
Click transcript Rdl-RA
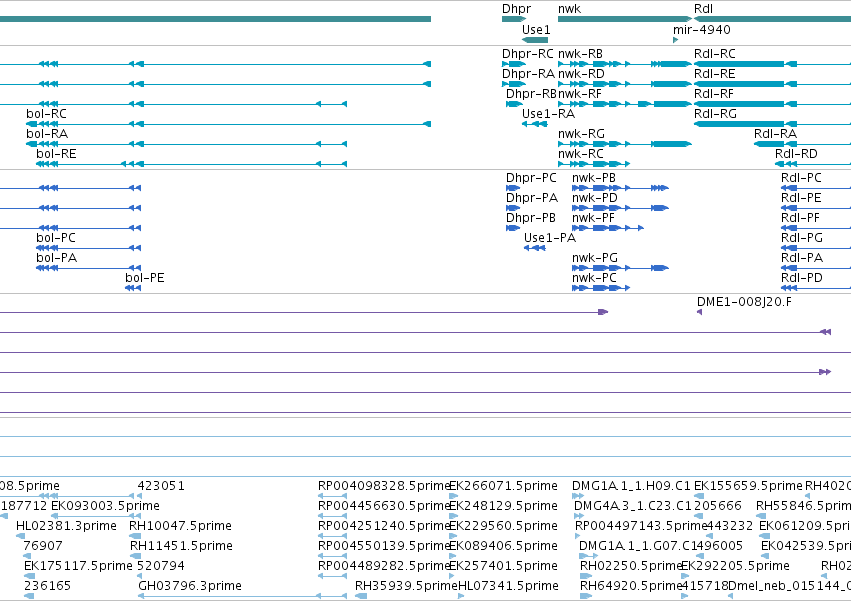point(776,134)
